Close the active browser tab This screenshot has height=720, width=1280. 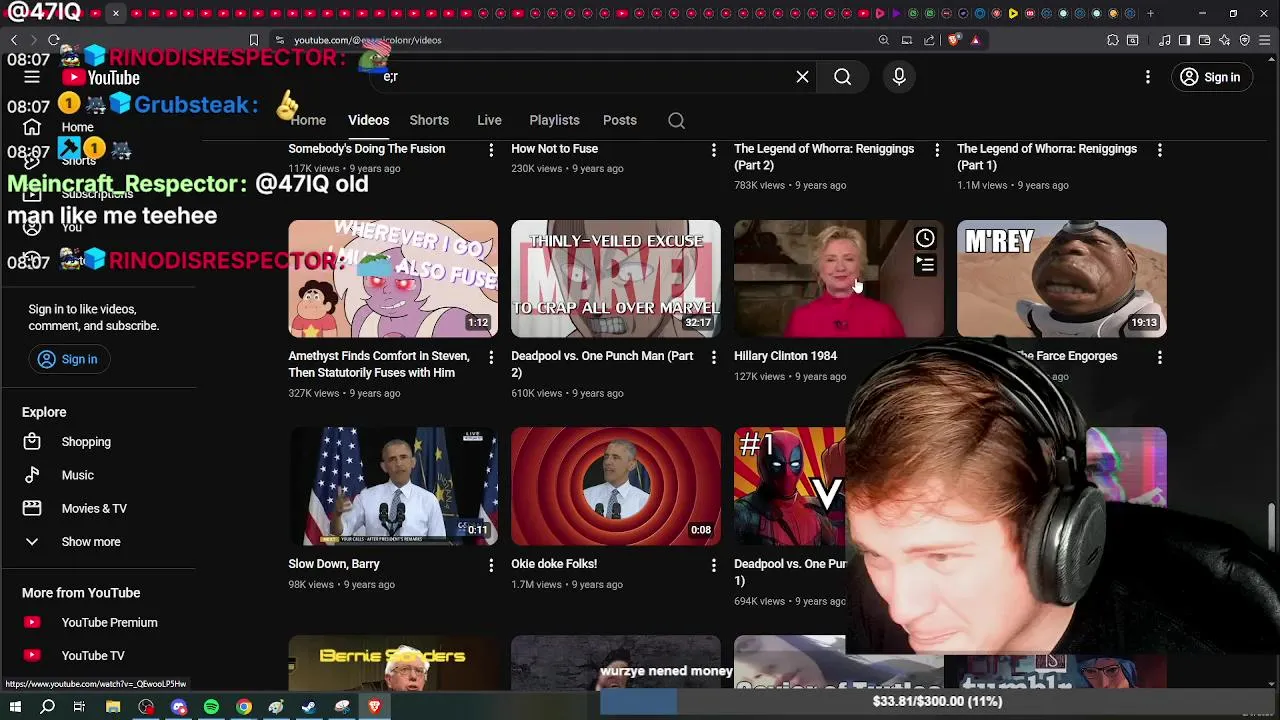[115, 13]
